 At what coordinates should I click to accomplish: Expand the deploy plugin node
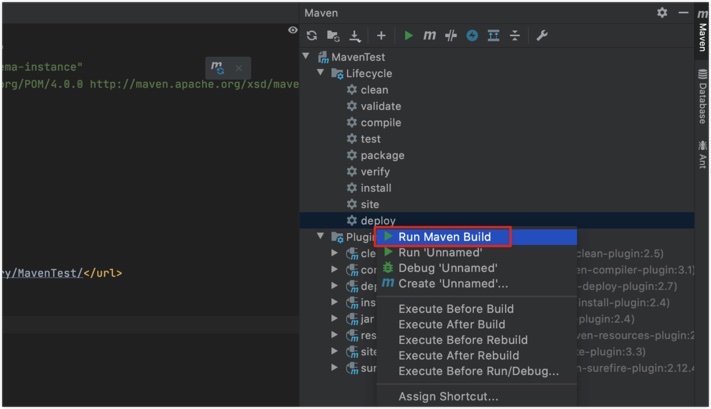(335, 285)
